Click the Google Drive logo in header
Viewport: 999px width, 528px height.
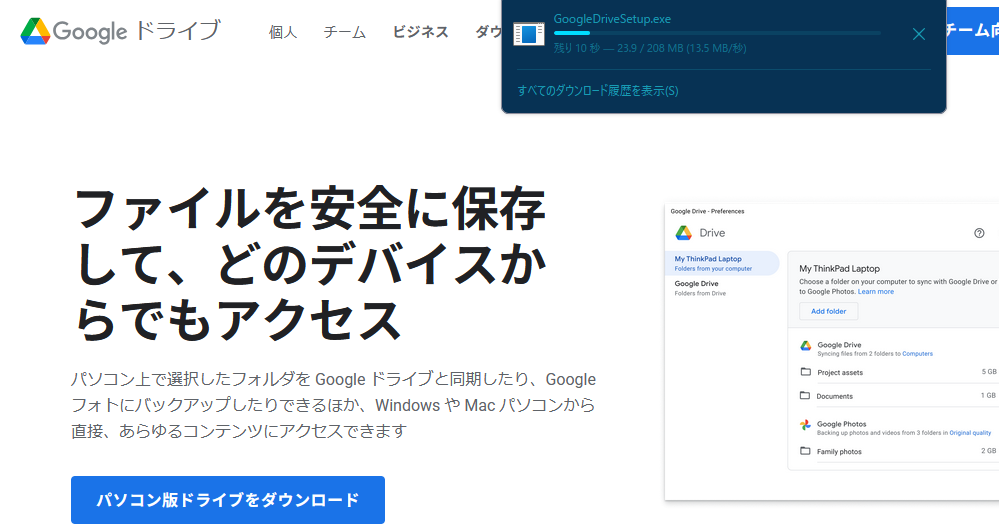36,31
